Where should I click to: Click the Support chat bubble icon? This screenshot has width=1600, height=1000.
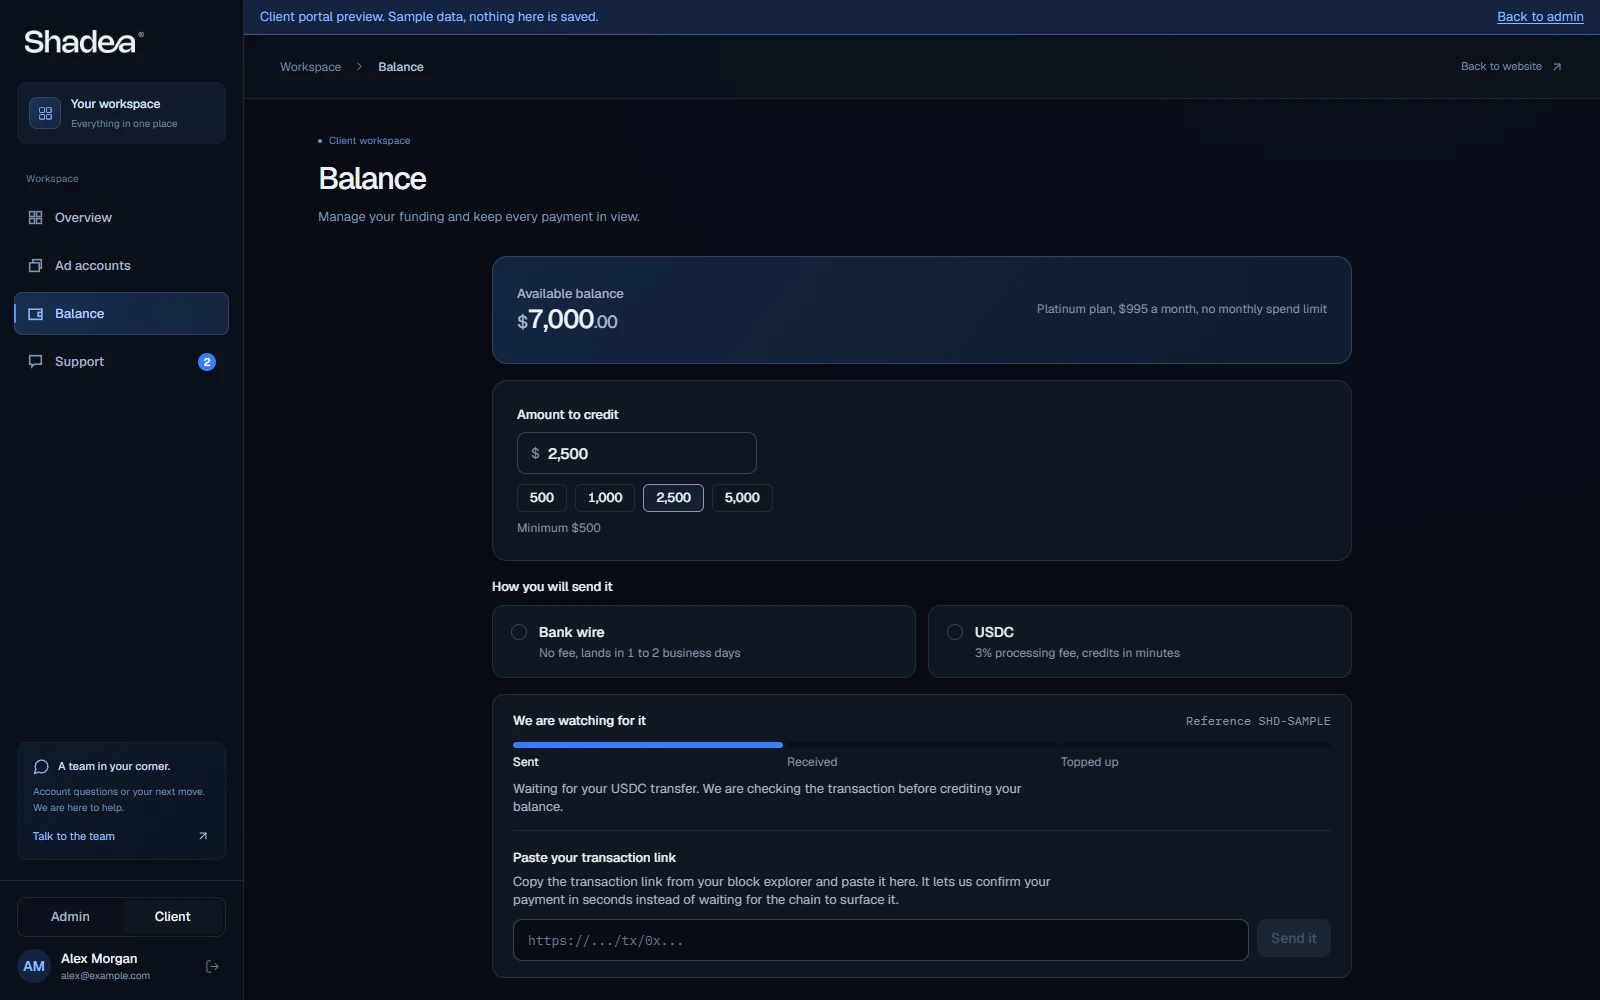click(36, 362)
